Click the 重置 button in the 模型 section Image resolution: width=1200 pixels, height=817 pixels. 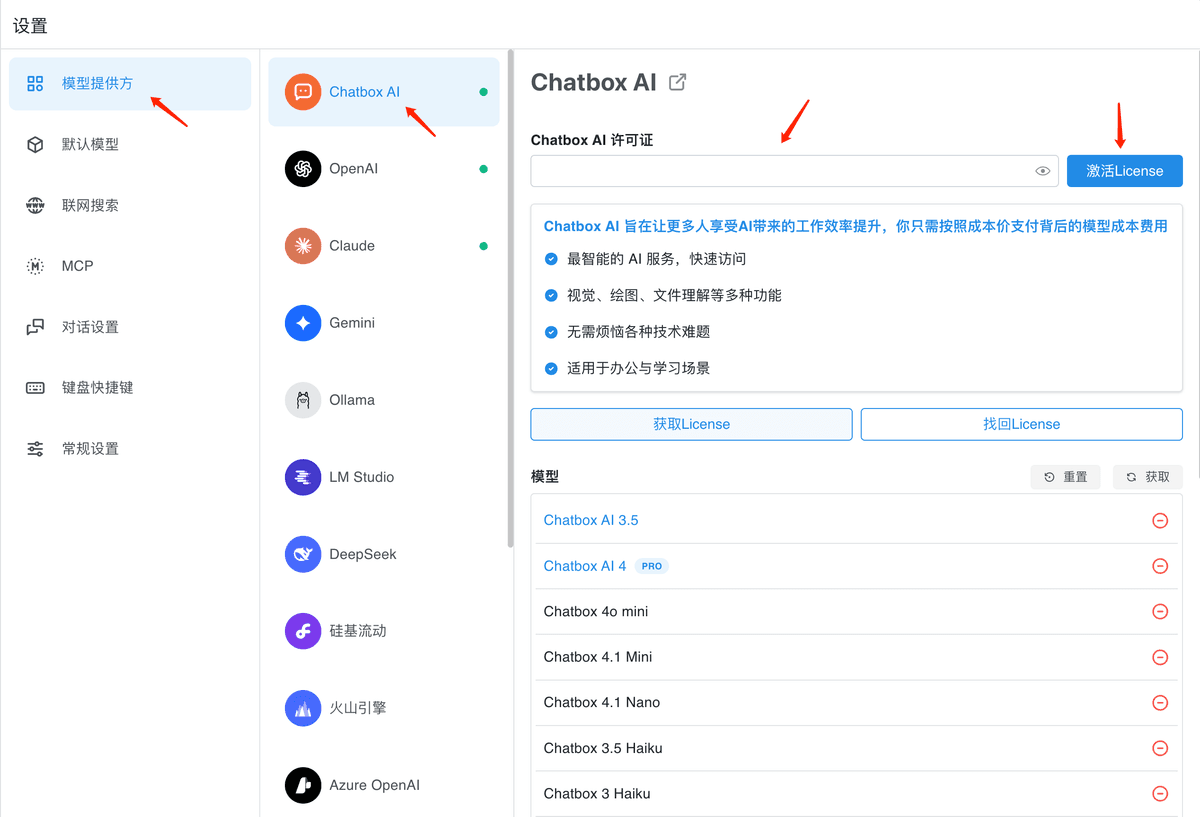pos(1065,477)
